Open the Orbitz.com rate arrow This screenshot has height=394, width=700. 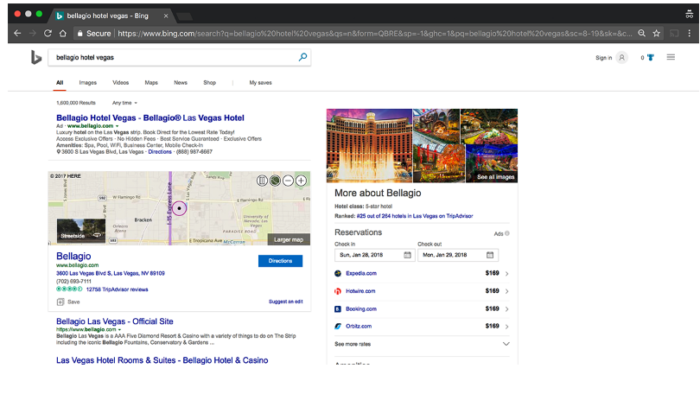click(507, 327)
